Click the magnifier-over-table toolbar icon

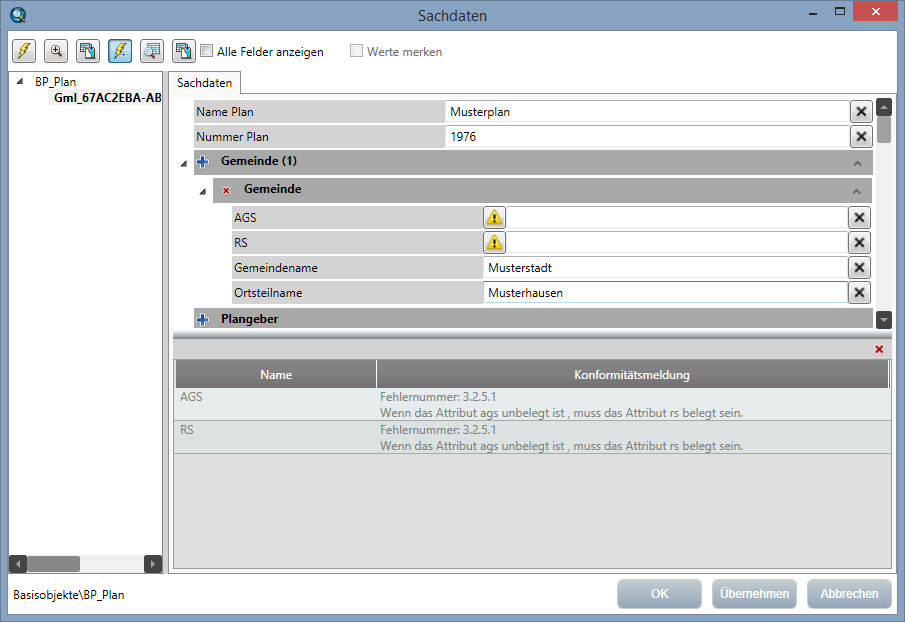click(x=151, y=51)
